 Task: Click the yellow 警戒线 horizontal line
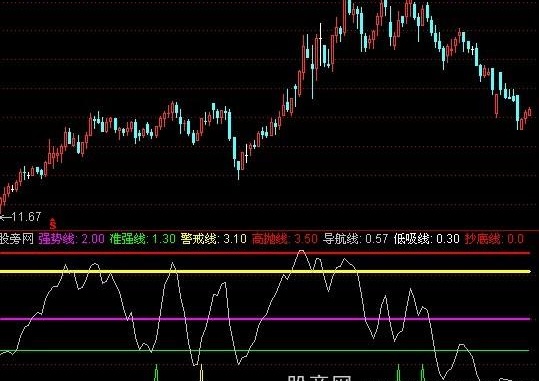[x=265, y=272]
